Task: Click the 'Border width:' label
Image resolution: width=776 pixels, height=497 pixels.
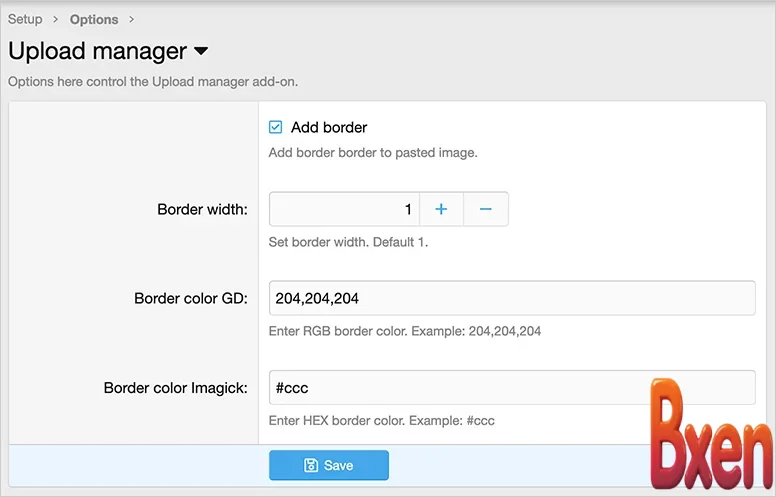Action: point(202,209)
